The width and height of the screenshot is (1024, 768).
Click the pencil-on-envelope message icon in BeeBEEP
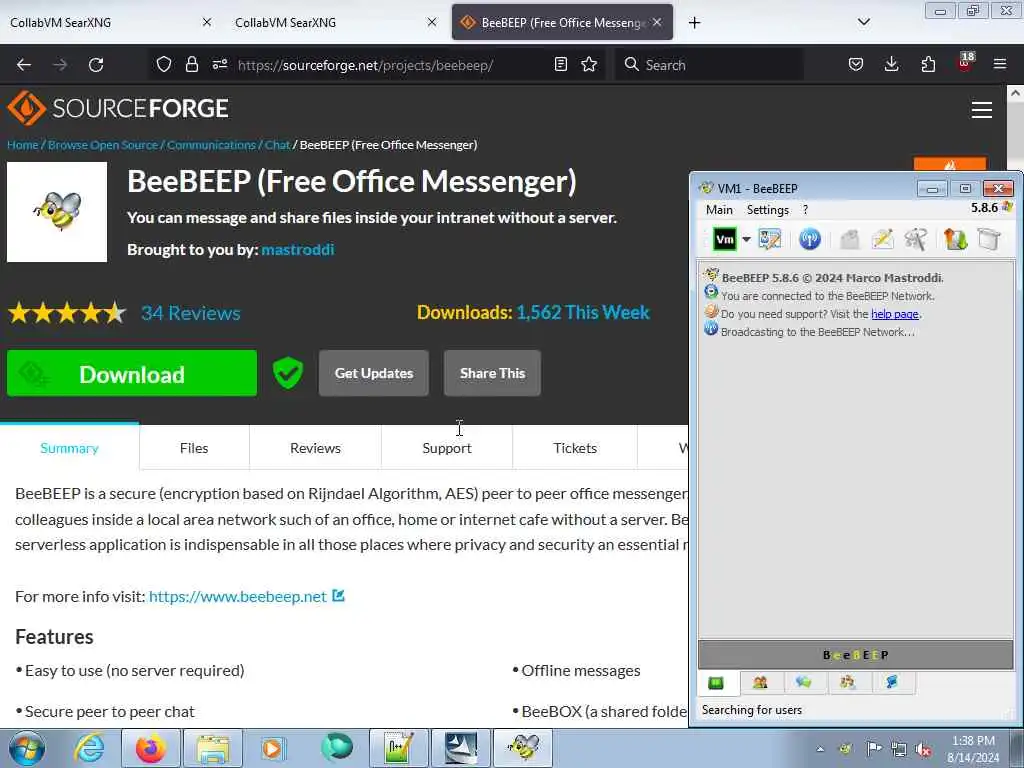click(883, 240)
